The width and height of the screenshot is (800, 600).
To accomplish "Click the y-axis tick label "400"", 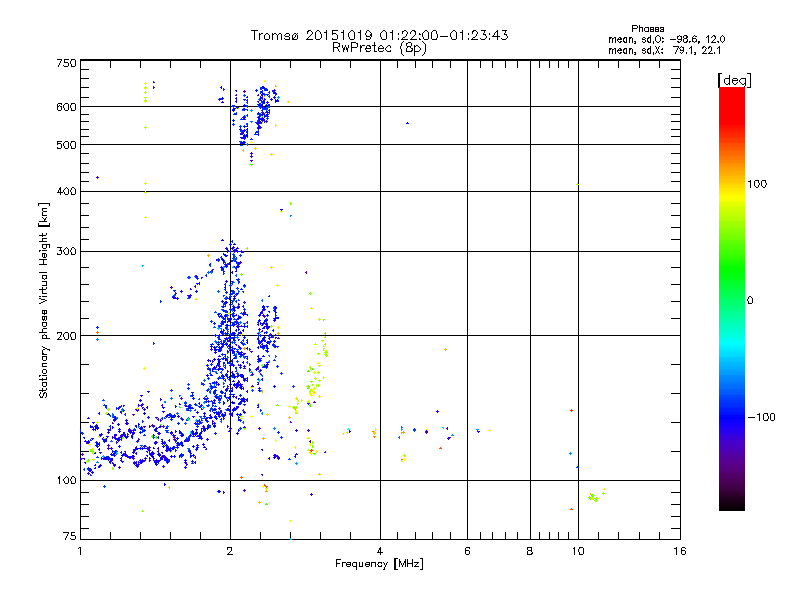I will 66,192.
